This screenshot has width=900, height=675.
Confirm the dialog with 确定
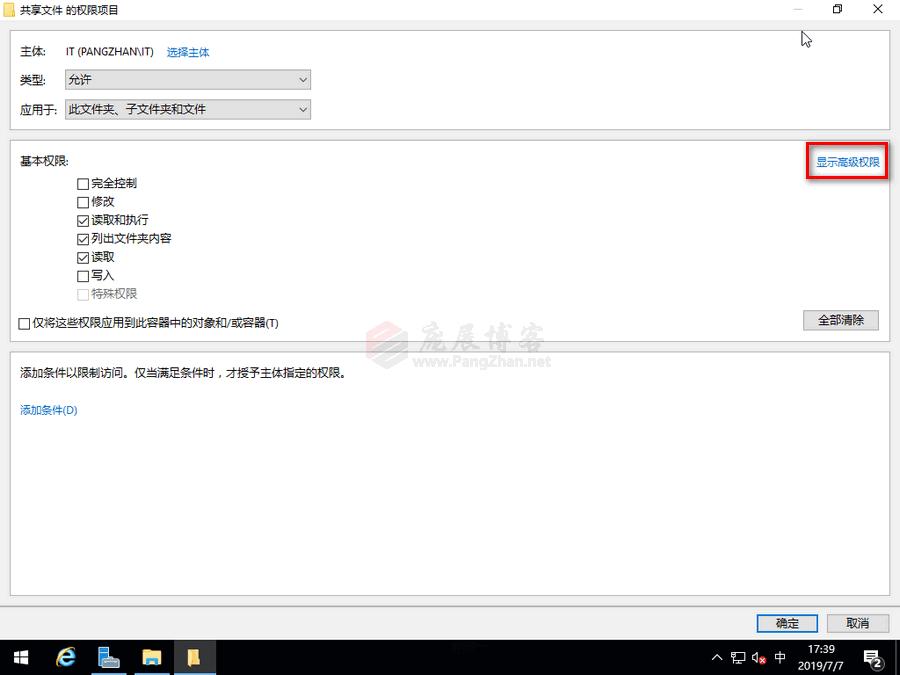(x=786, y=623)
